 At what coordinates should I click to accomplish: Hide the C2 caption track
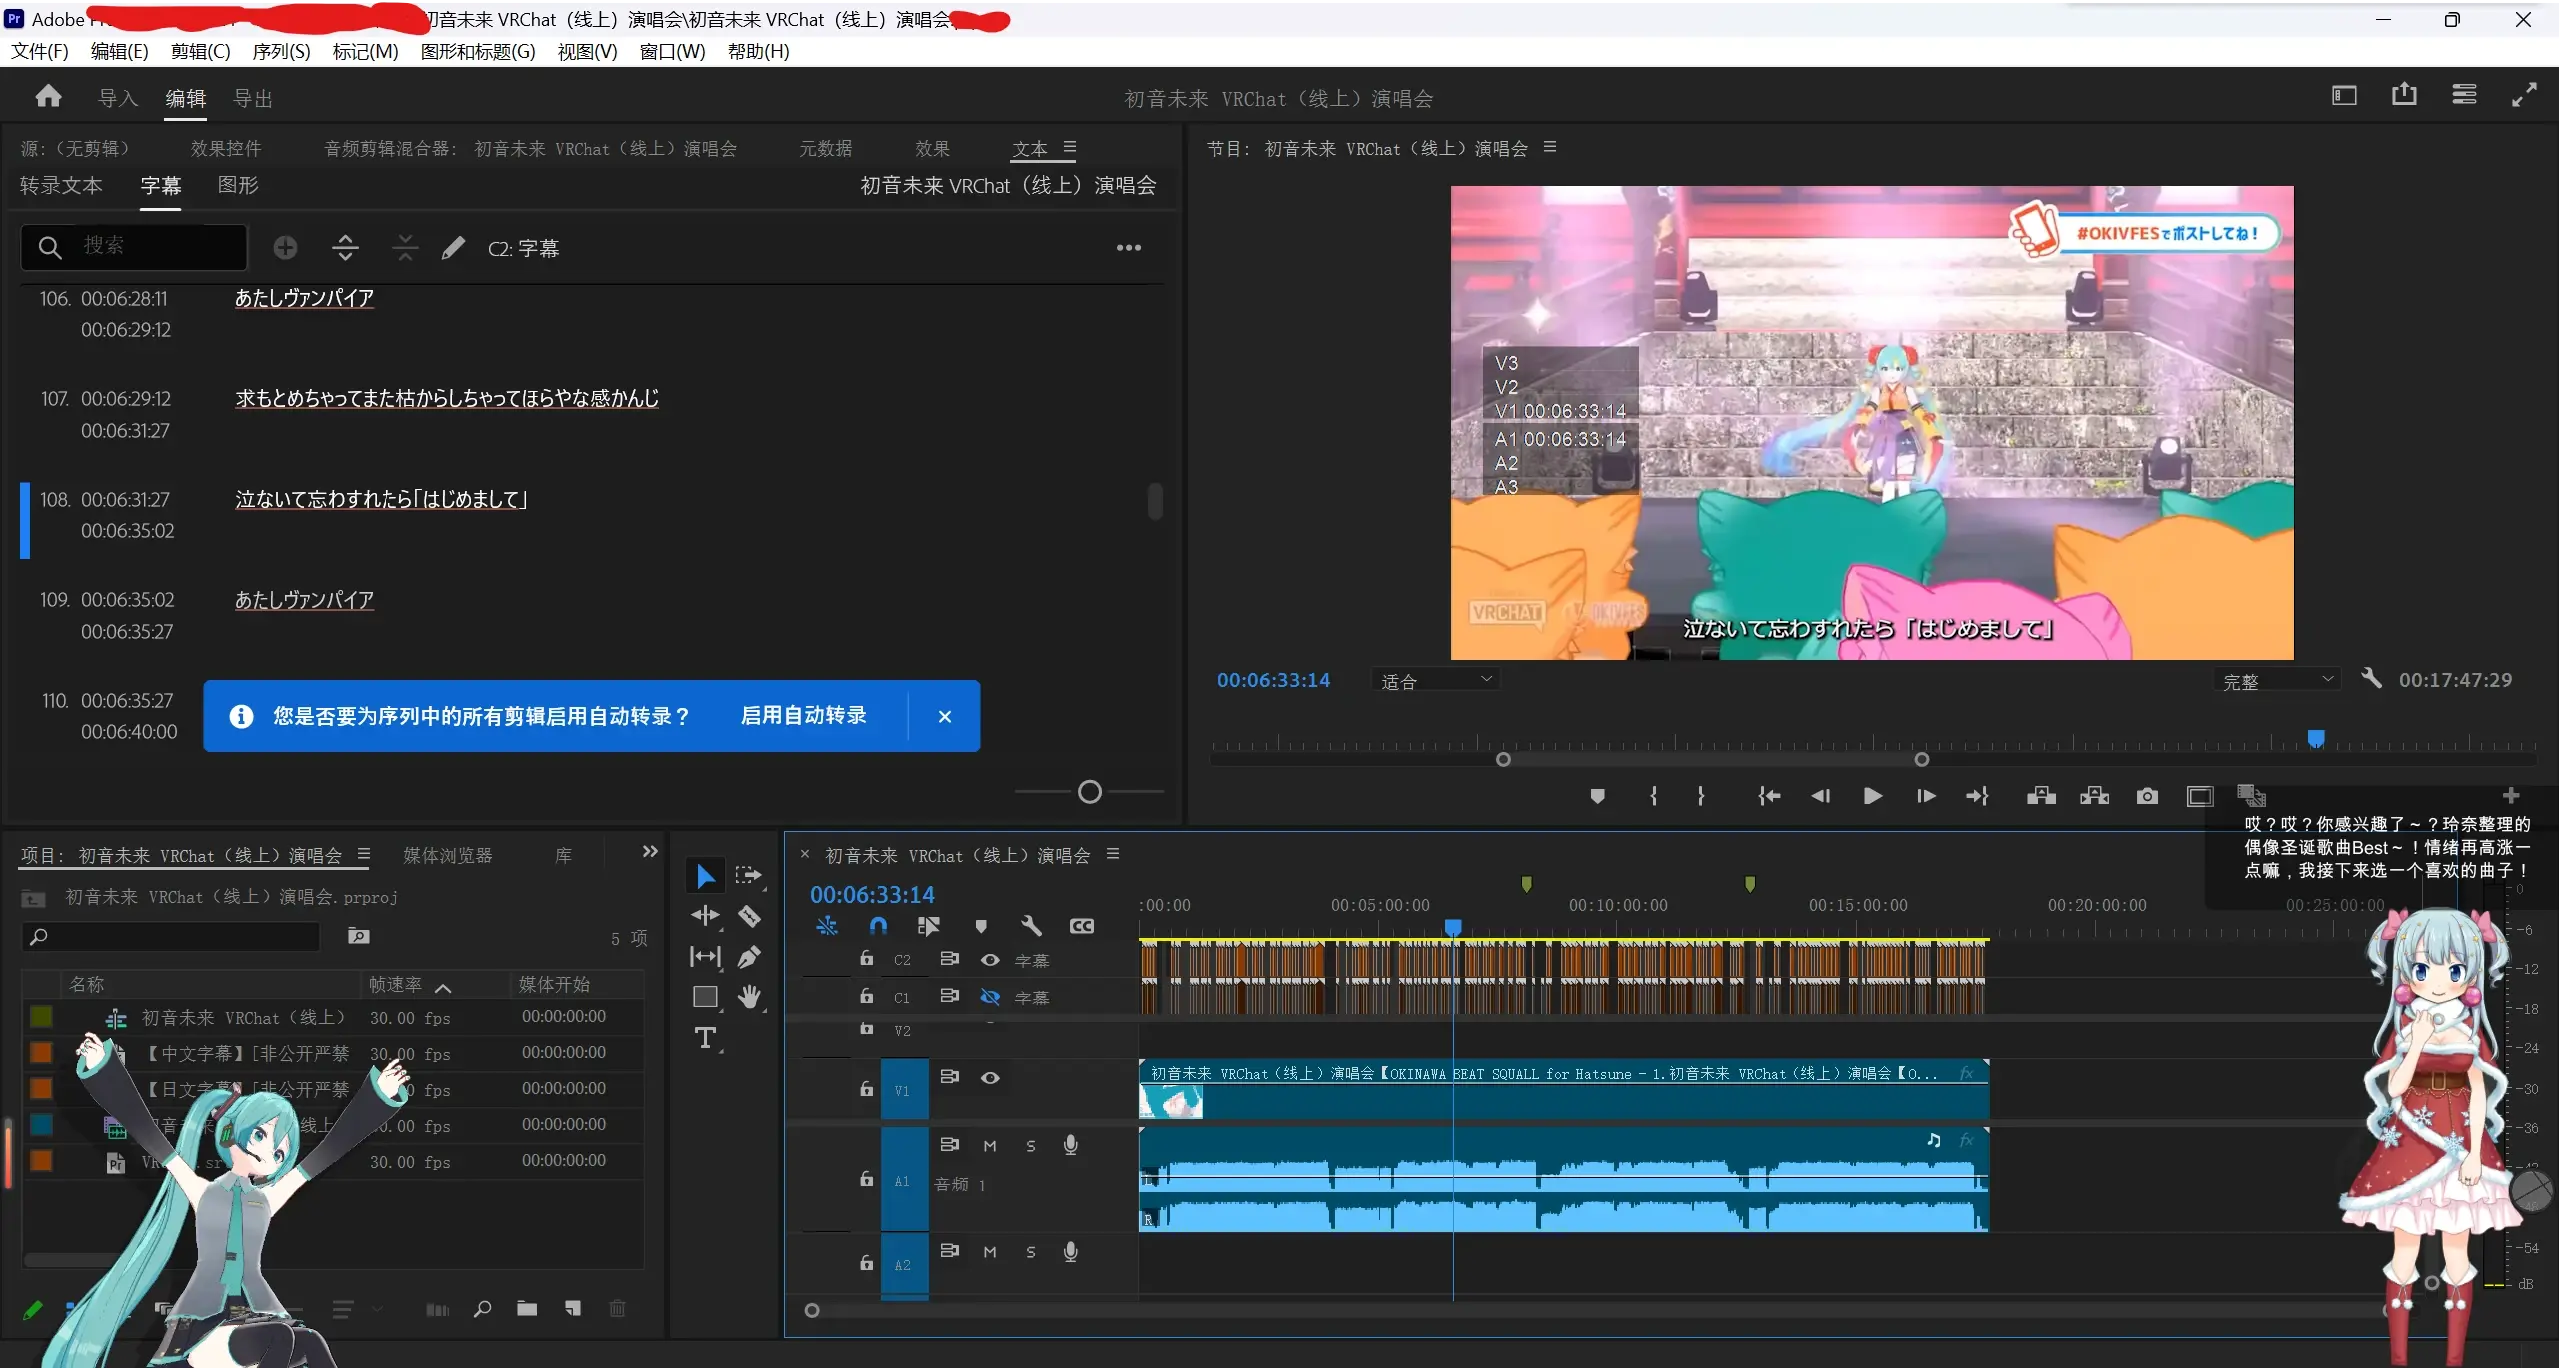pos(990,960)
